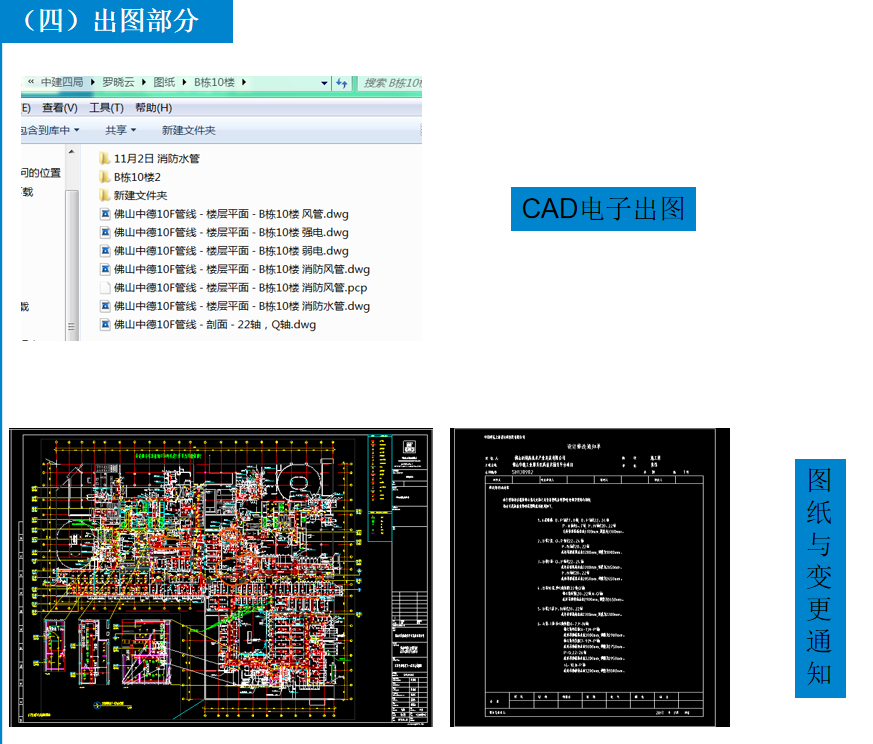This screenshot has width=873, height=744.
Task: Open the 风管.dwg file via its DWG icon
Action: tap(106, 214)
